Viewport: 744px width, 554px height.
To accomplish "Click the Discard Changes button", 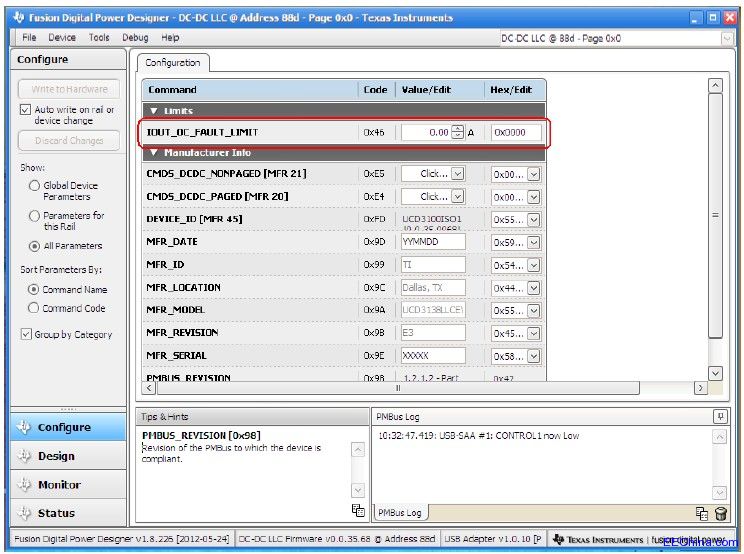I will pos(69,140).
